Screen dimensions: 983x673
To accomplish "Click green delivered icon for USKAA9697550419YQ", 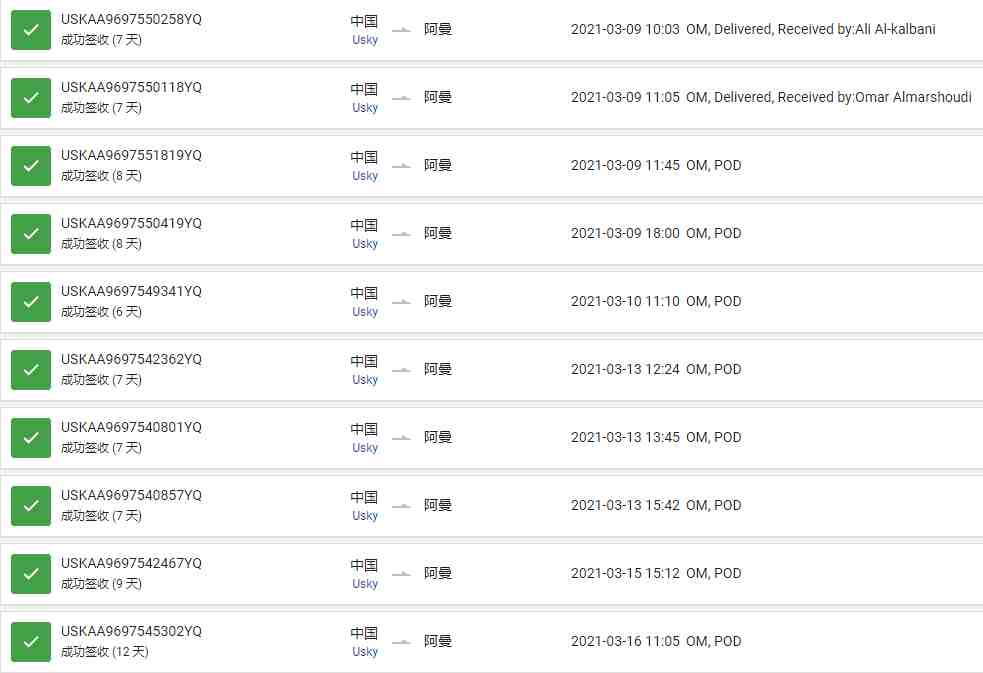I will point(31,234).
